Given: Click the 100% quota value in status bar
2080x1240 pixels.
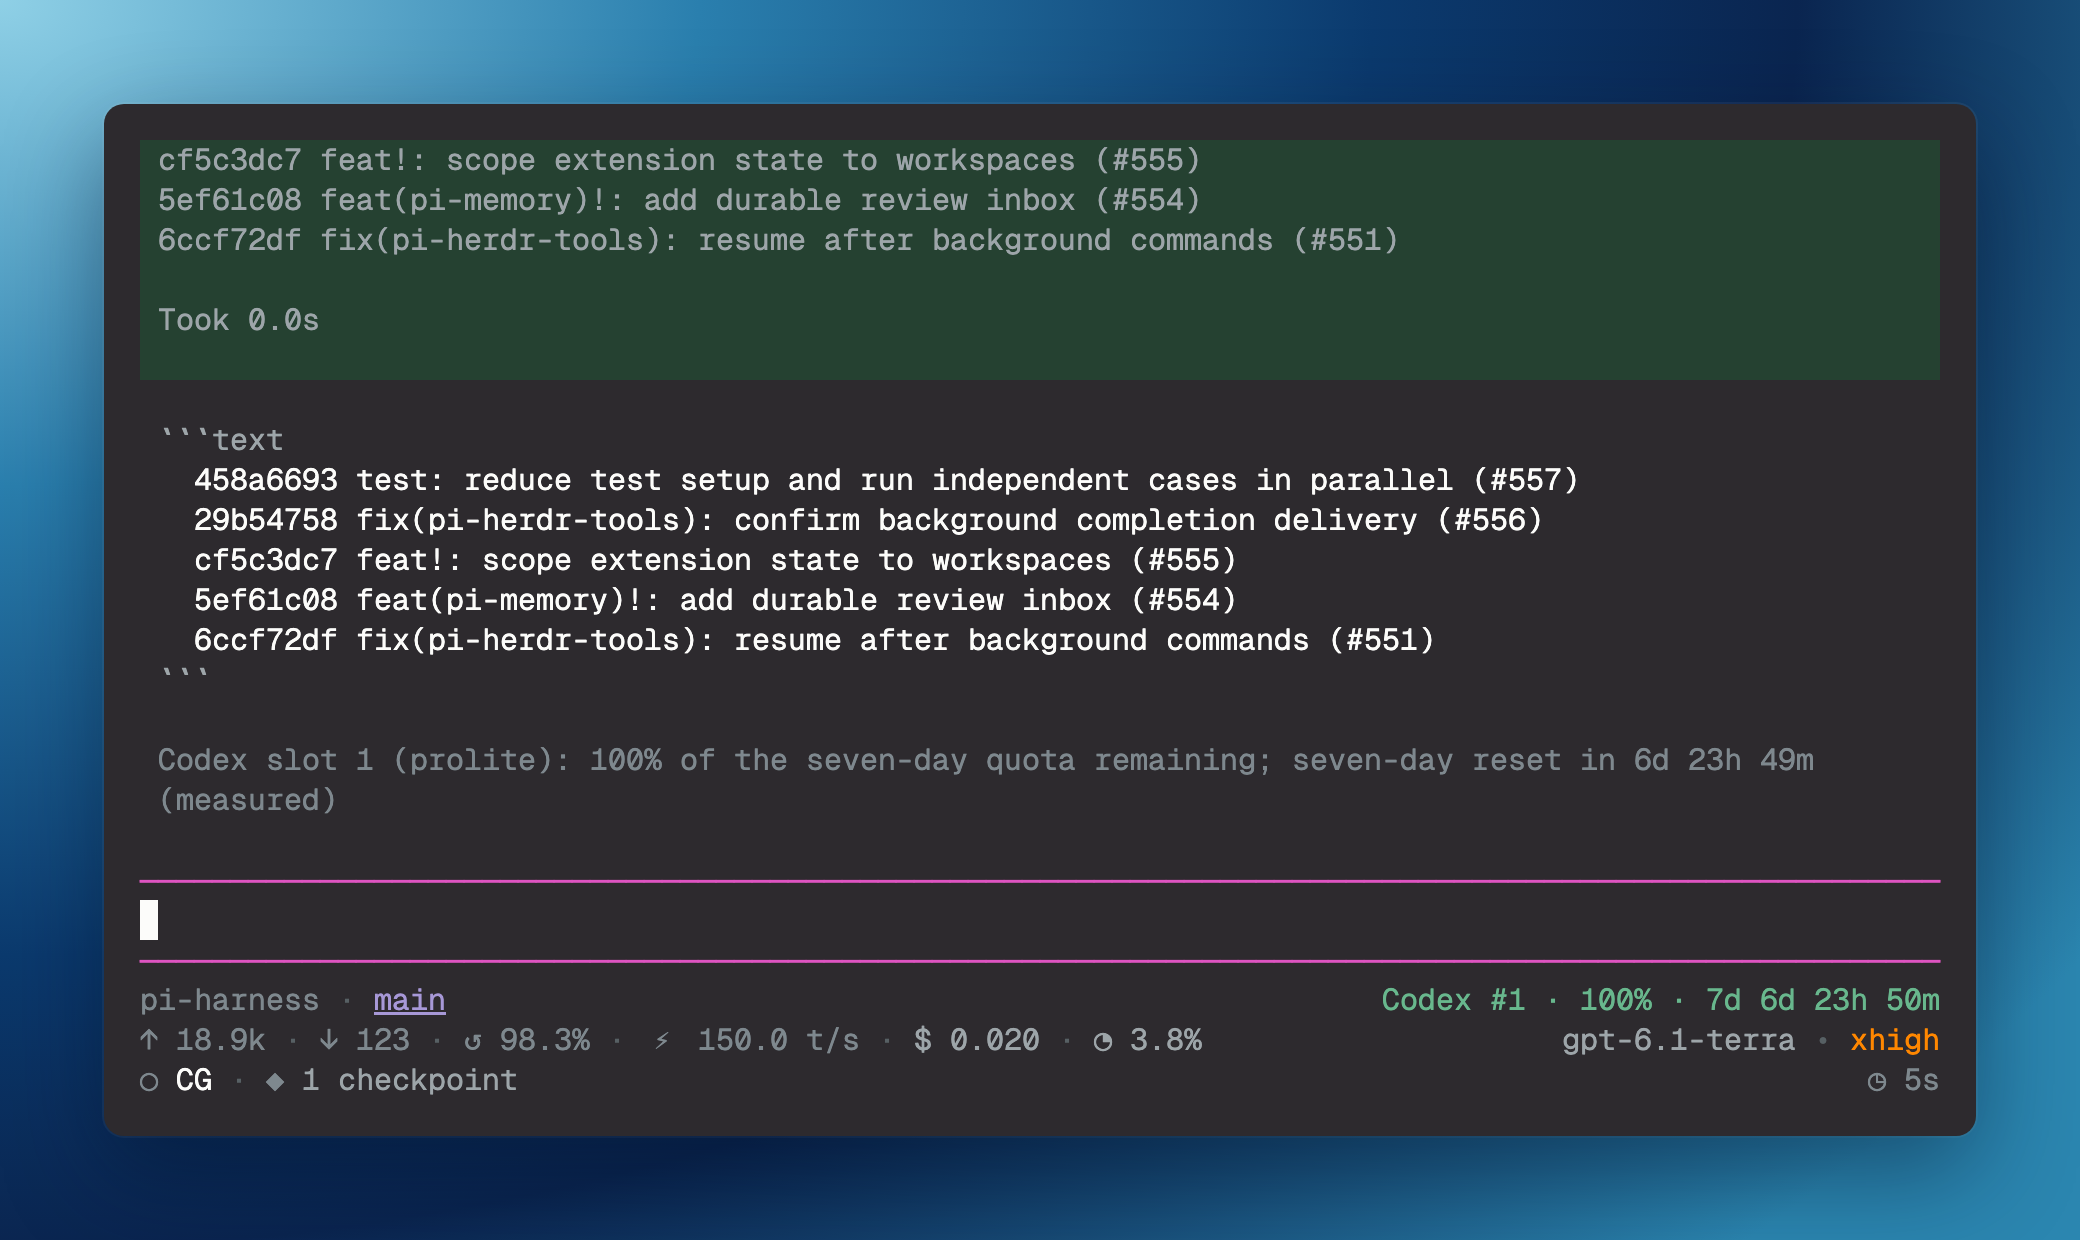Looking at the screenshot, I should pyautogui.click(x=1616, y=1000).
